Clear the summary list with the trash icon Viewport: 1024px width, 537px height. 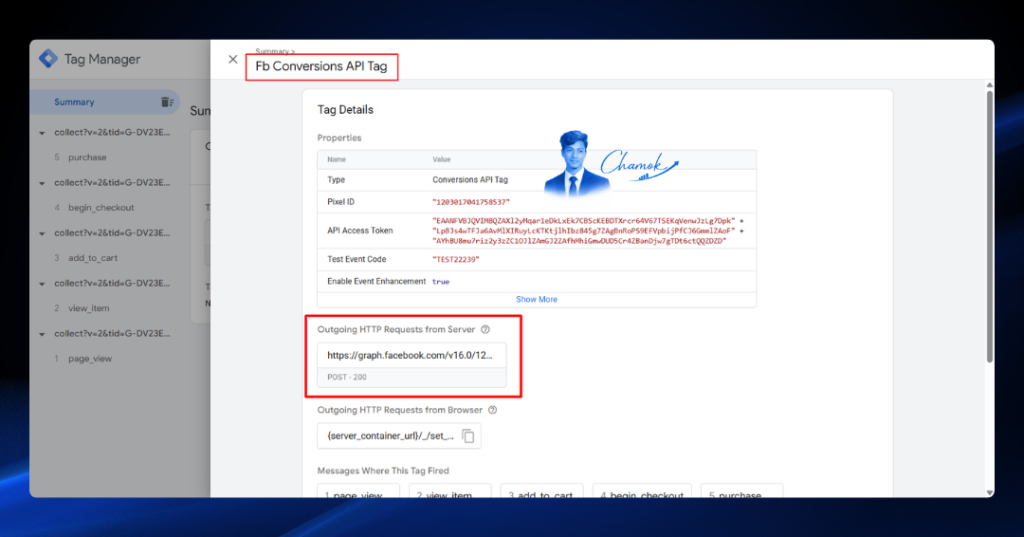167,102
